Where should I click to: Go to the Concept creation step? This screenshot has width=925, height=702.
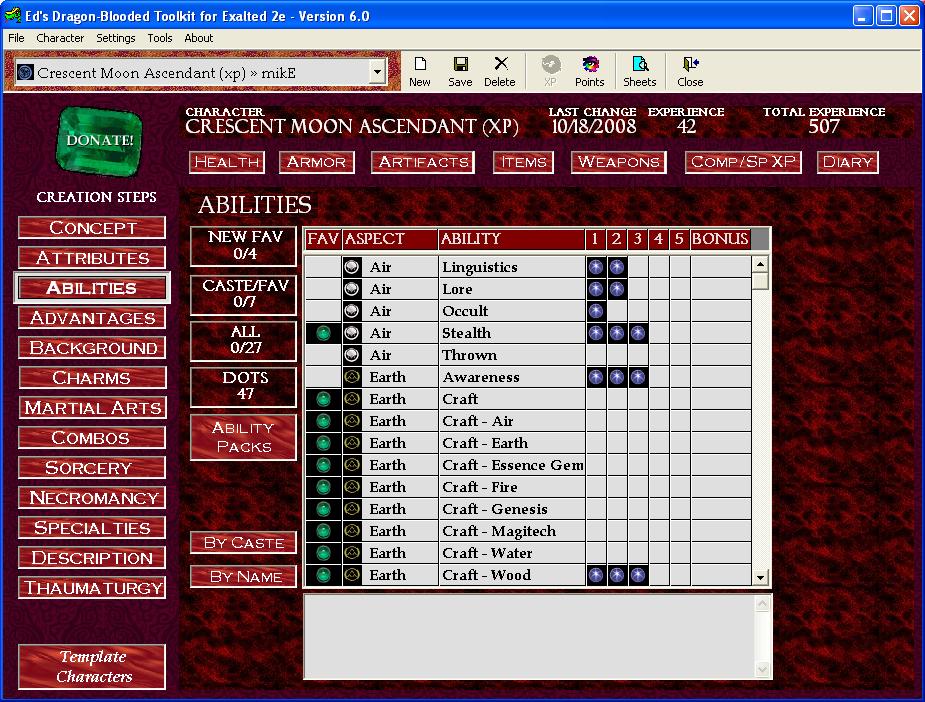point(92,228)
